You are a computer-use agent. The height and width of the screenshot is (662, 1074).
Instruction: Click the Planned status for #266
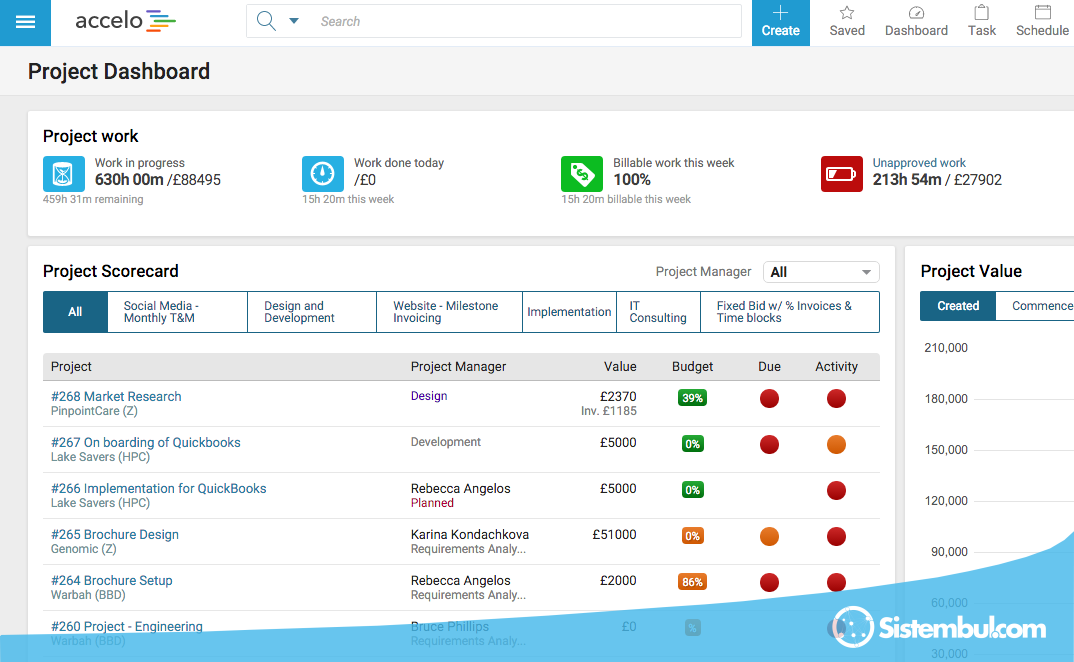coord(432,503)
